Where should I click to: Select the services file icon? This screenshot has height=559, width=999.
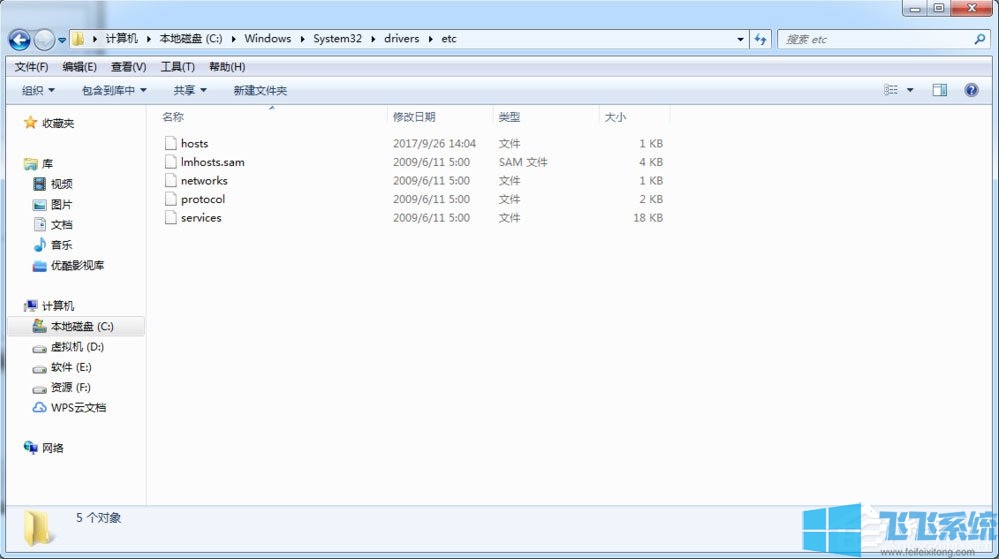coord(170,218)
